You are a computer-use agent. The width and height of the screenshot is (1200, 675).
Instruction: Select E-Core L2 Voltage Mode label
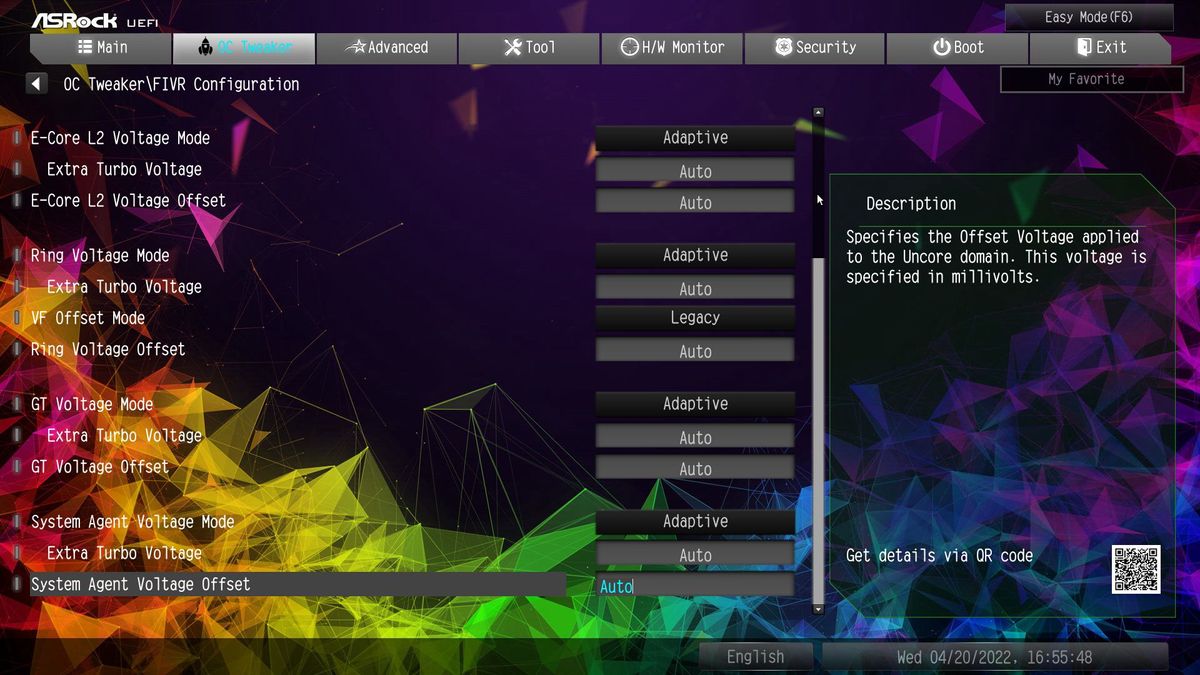point(120,138)
